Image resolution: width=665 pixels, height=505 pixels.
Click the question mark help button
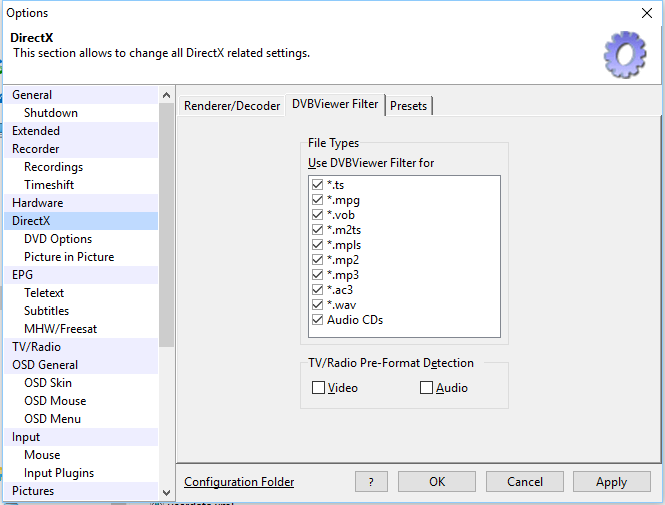pos(371,482)
